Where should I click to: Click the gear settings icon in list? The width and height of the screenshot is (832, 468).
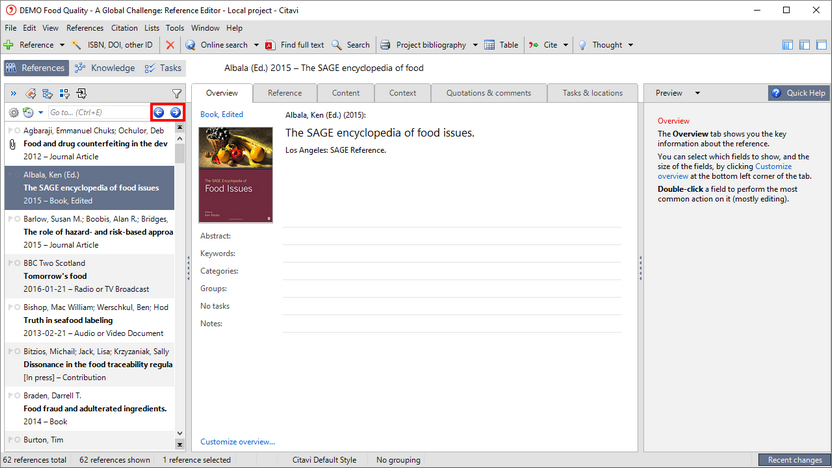[14, 112]
